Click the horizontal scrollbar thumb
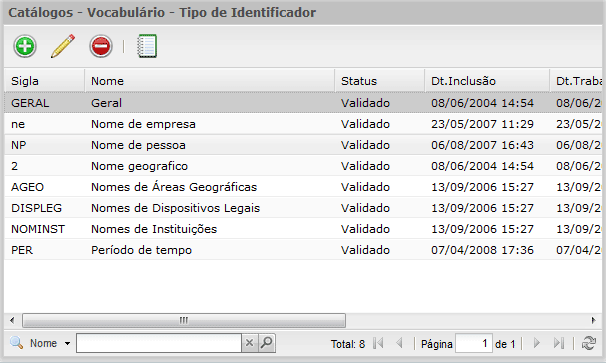Viewport: 606px width, 363px height. [x=184, y=320]
